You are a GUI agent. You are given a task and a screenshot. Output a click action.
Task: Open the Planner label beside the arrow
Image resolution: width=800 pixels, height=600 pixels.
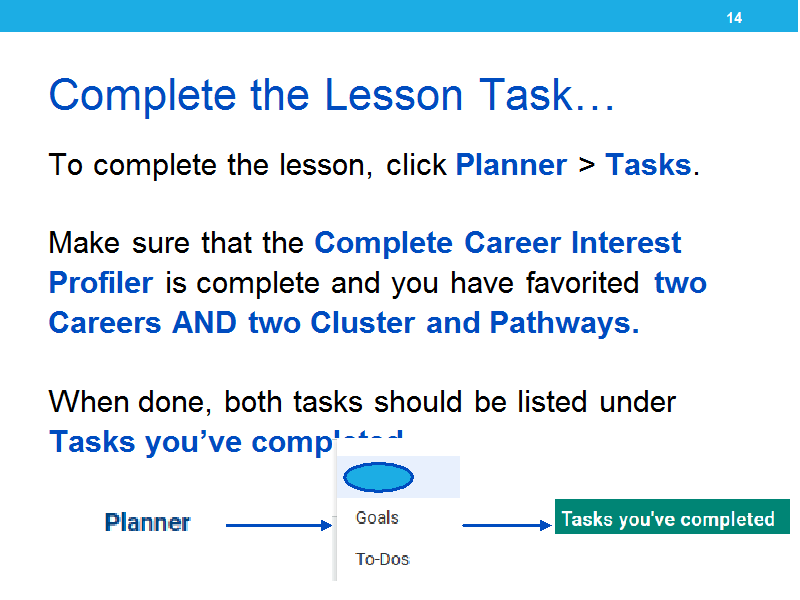pyautogui.click(x=147, y=522)
